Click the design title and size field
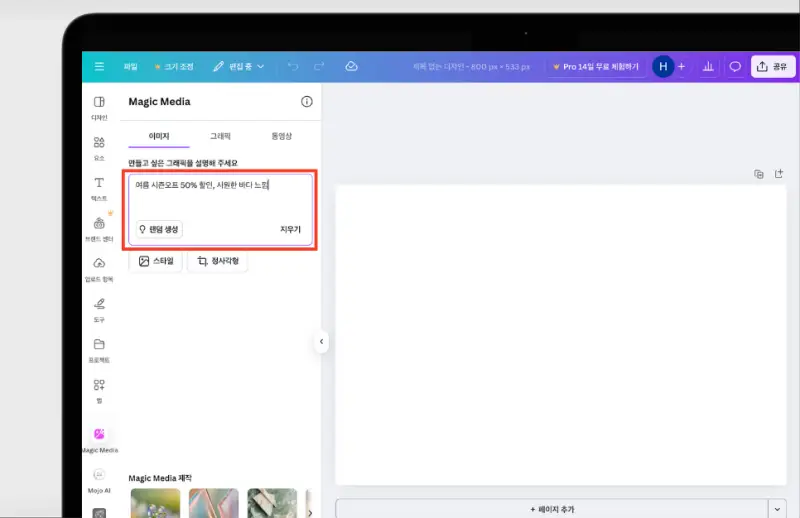This screenshot has width=800, height=518. click(x=471, y=67)
